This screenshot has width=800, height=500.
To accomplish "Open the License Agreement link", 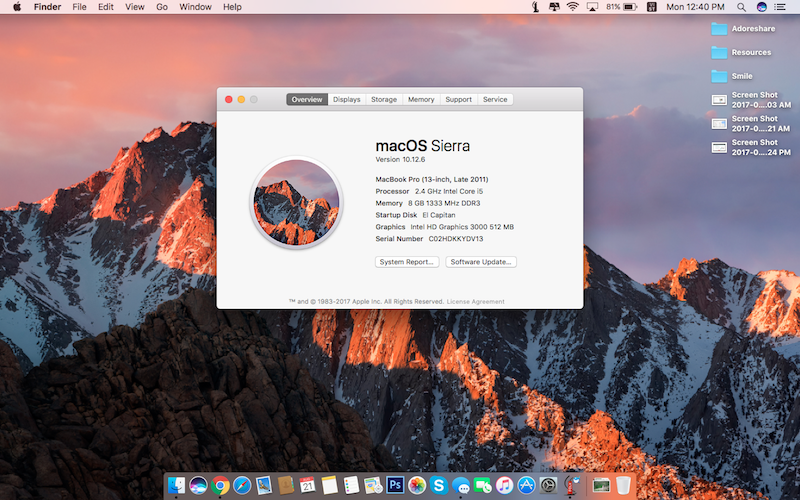I will [476, 301].
